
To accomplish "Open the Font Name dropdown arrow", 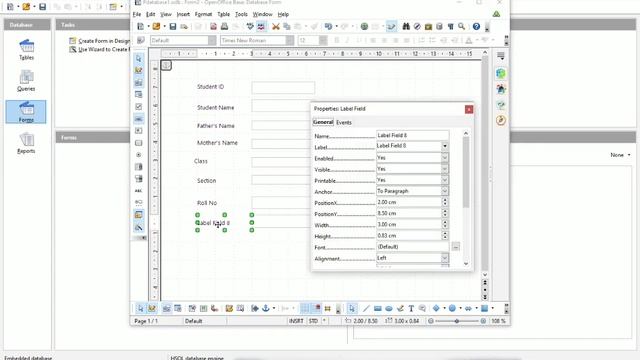I will (289, 40).
